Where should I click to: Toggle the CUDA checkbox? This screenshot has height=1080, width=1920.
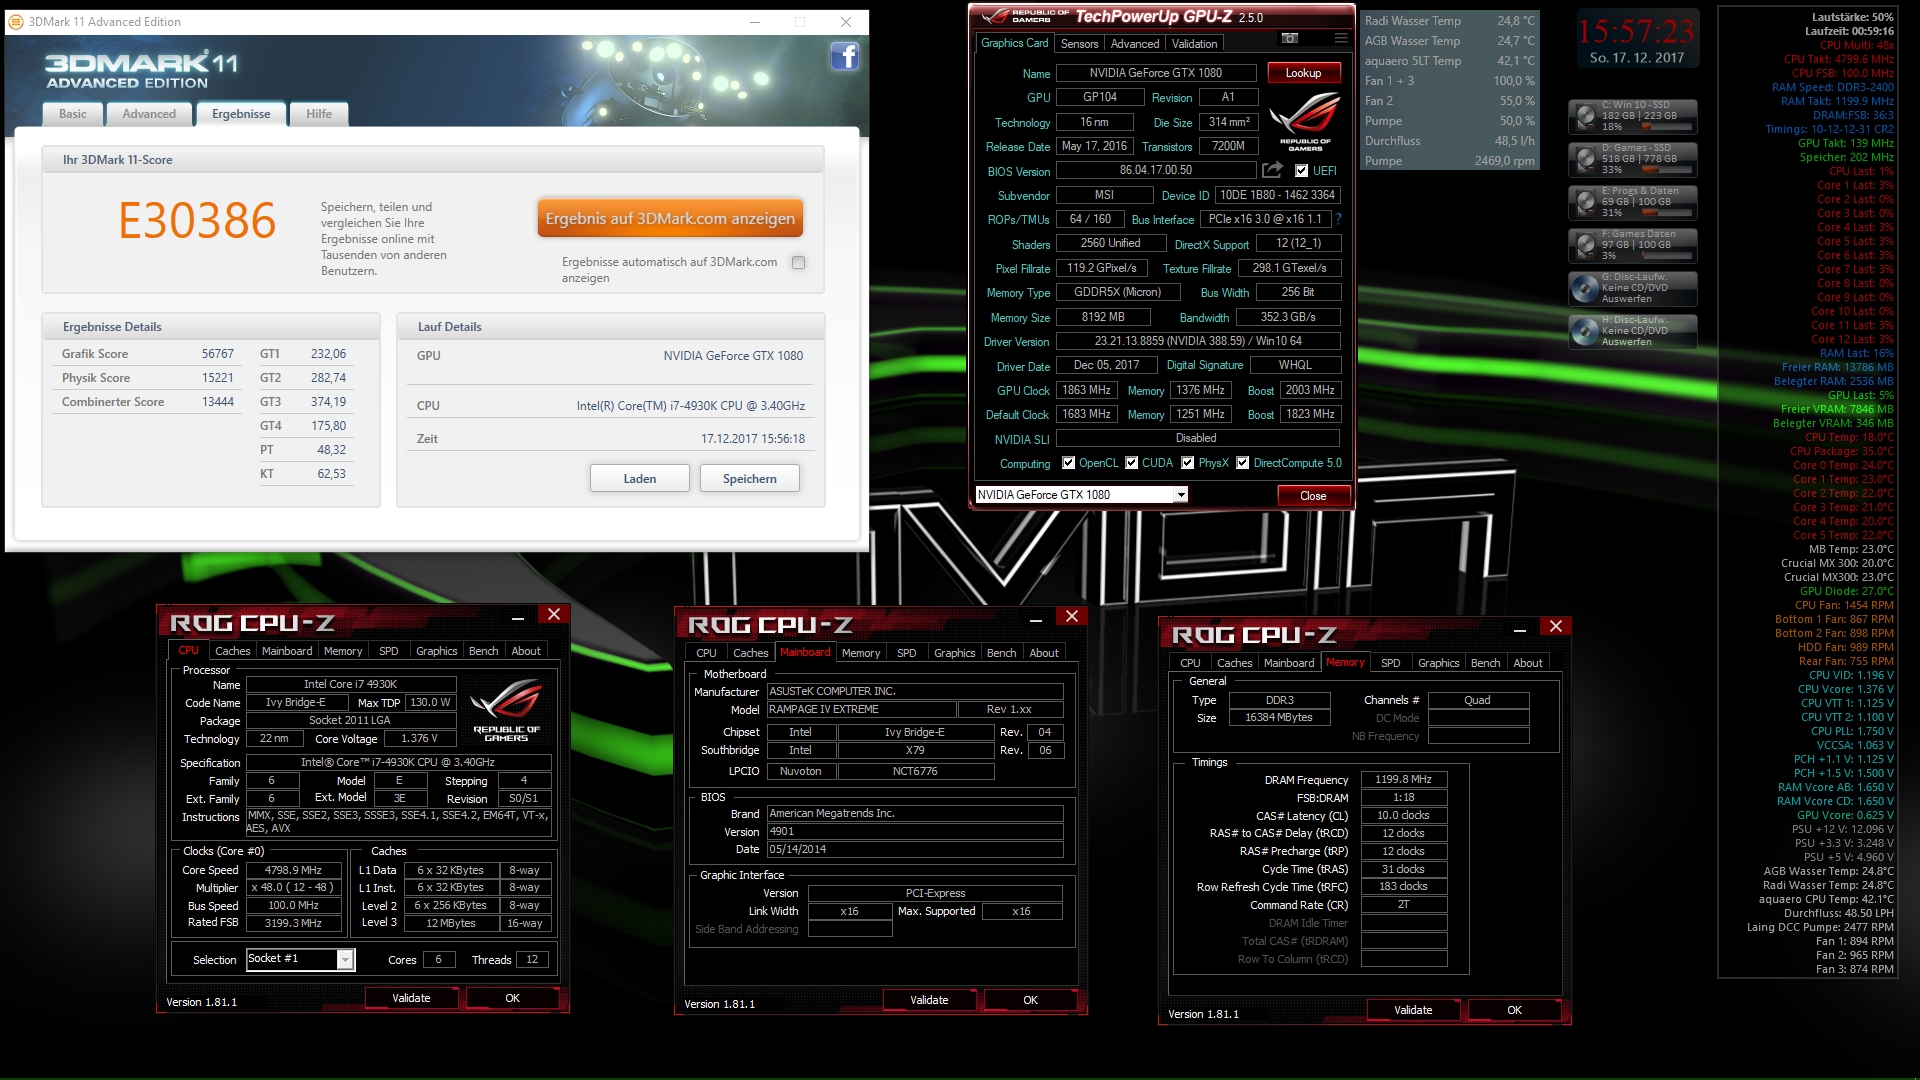(1131, 463)
